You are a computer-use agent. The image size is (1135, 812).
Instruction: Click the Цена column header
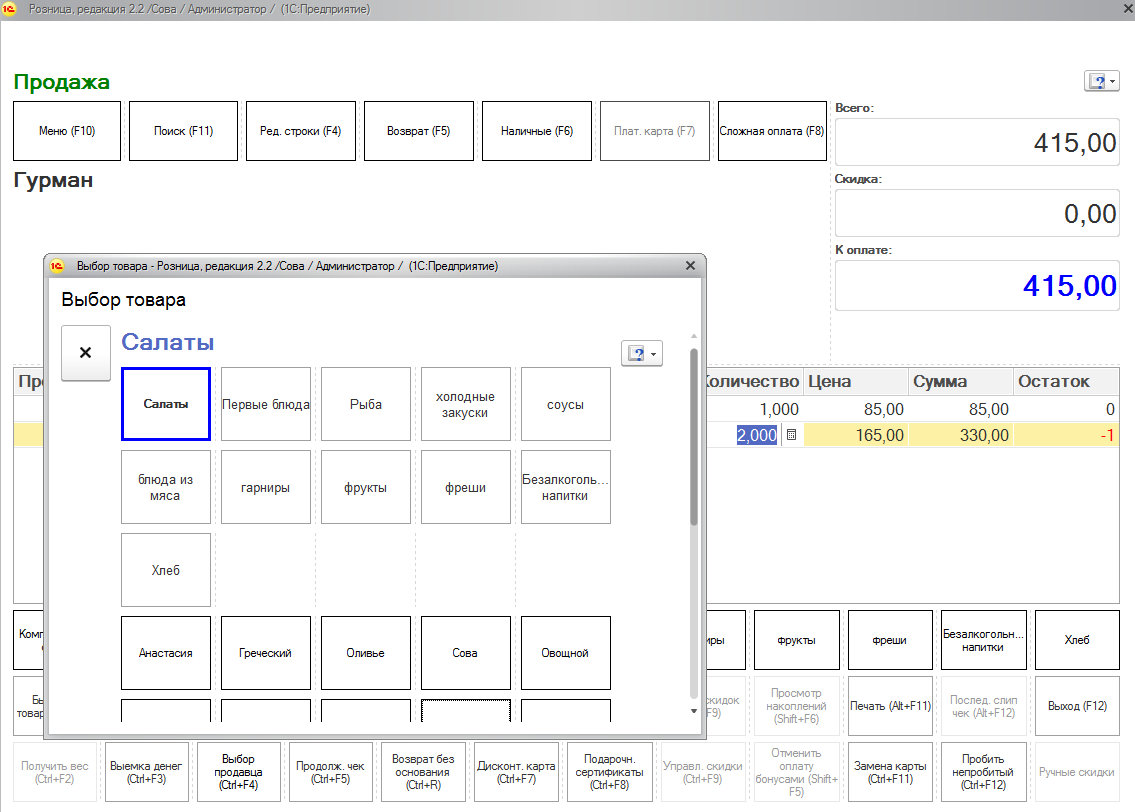click(x=856, y=381)
